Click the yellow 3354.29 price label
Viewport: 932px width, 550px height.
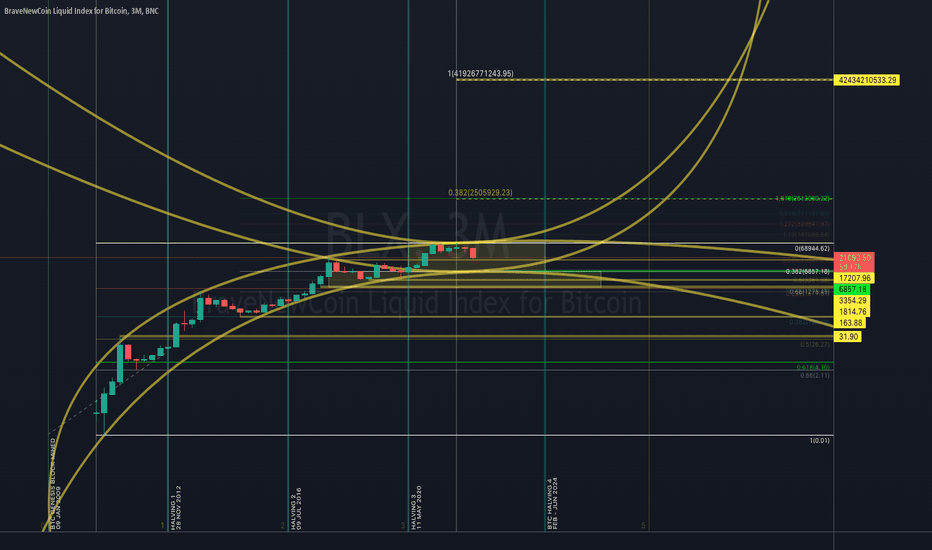coord(852,301)
